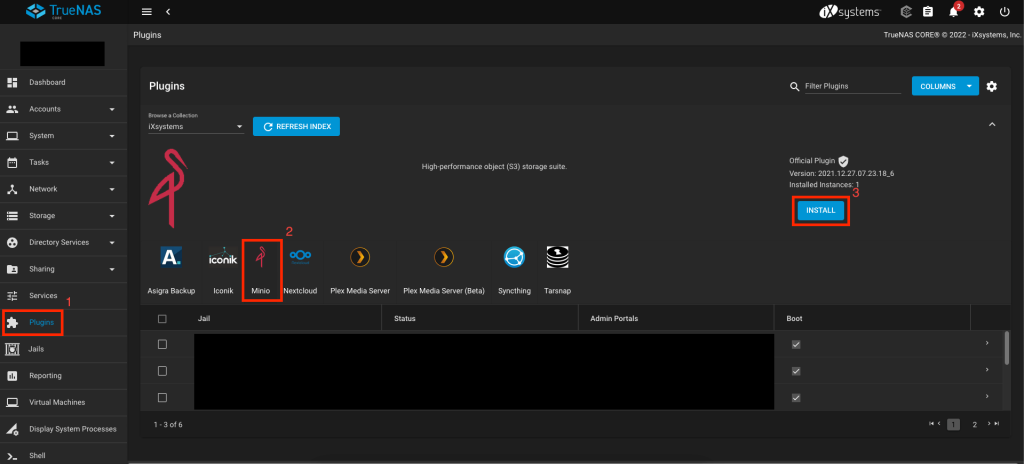Open Shell in the sidebar

coord(63,456)
